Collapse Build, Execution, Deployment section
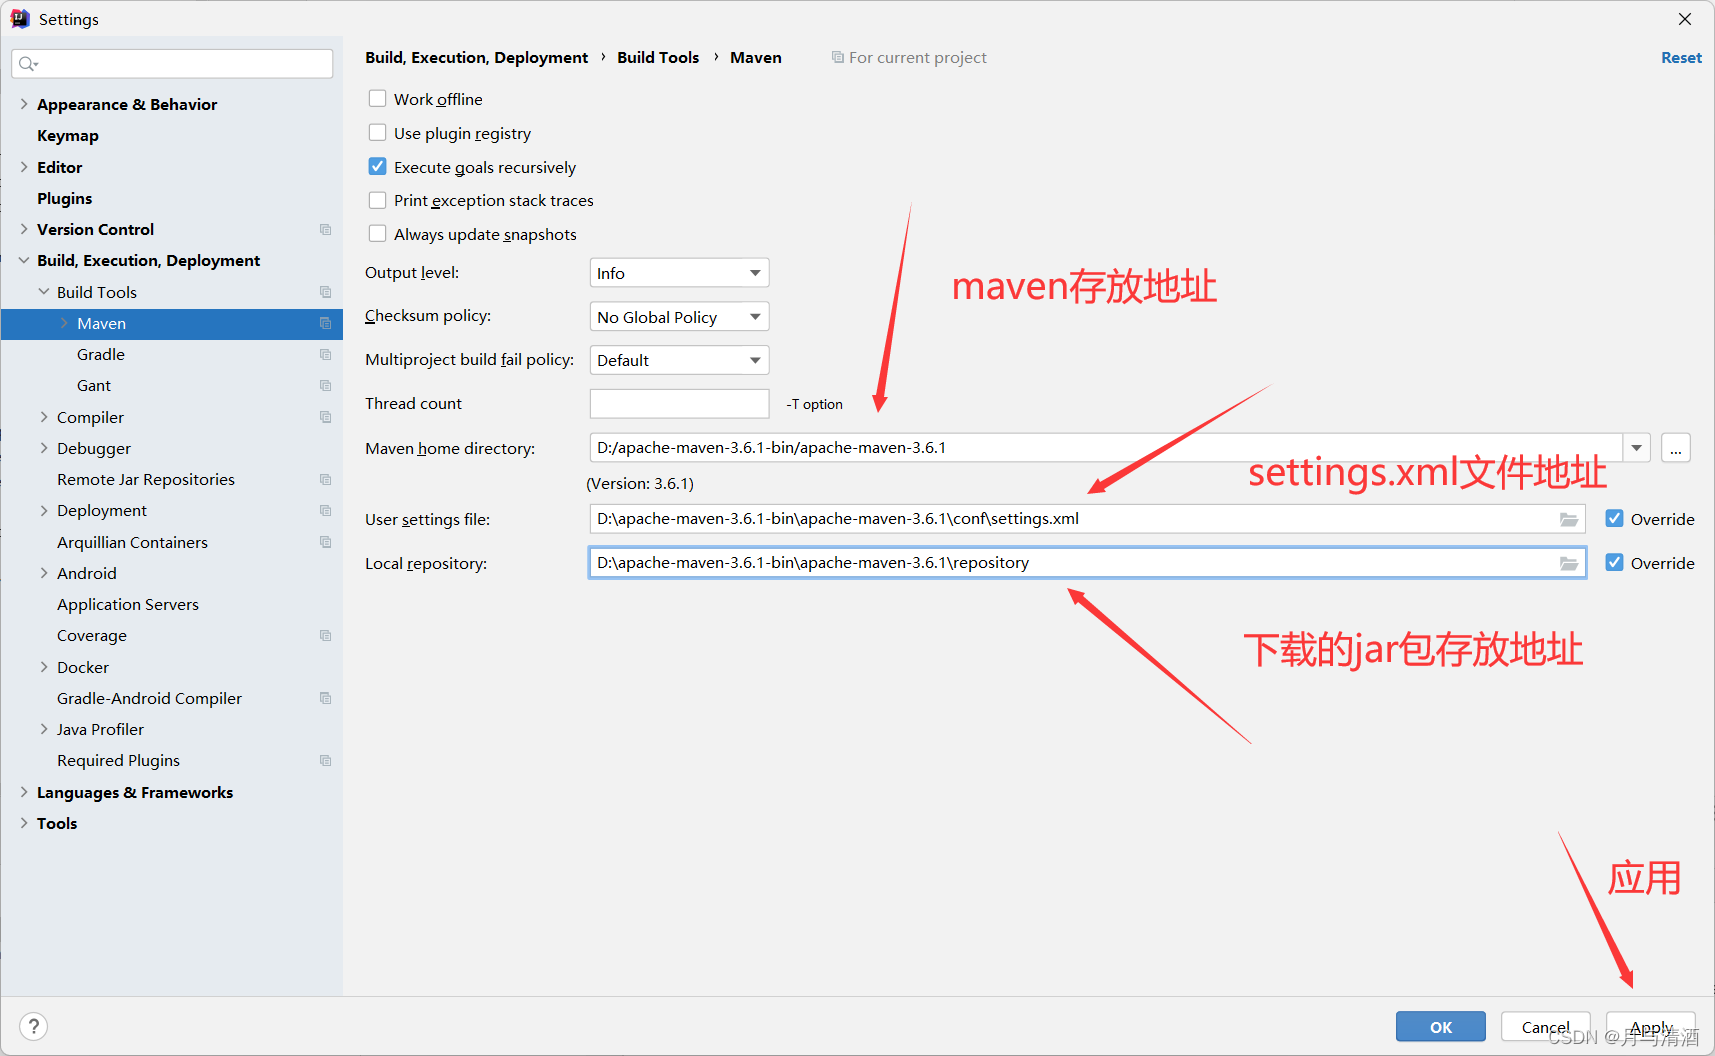 point(24,260)
